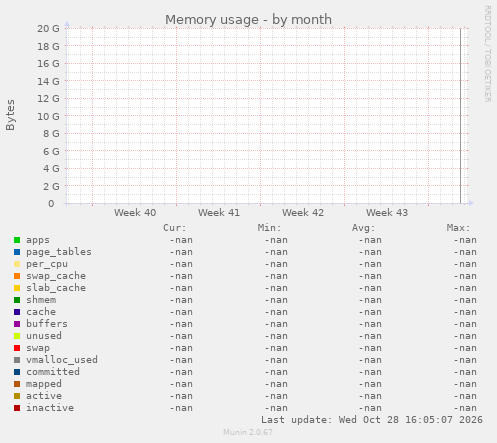Click the 'swap' legend label
The image size is (497, 443).
pyautogui.click(x=38, y=348)
